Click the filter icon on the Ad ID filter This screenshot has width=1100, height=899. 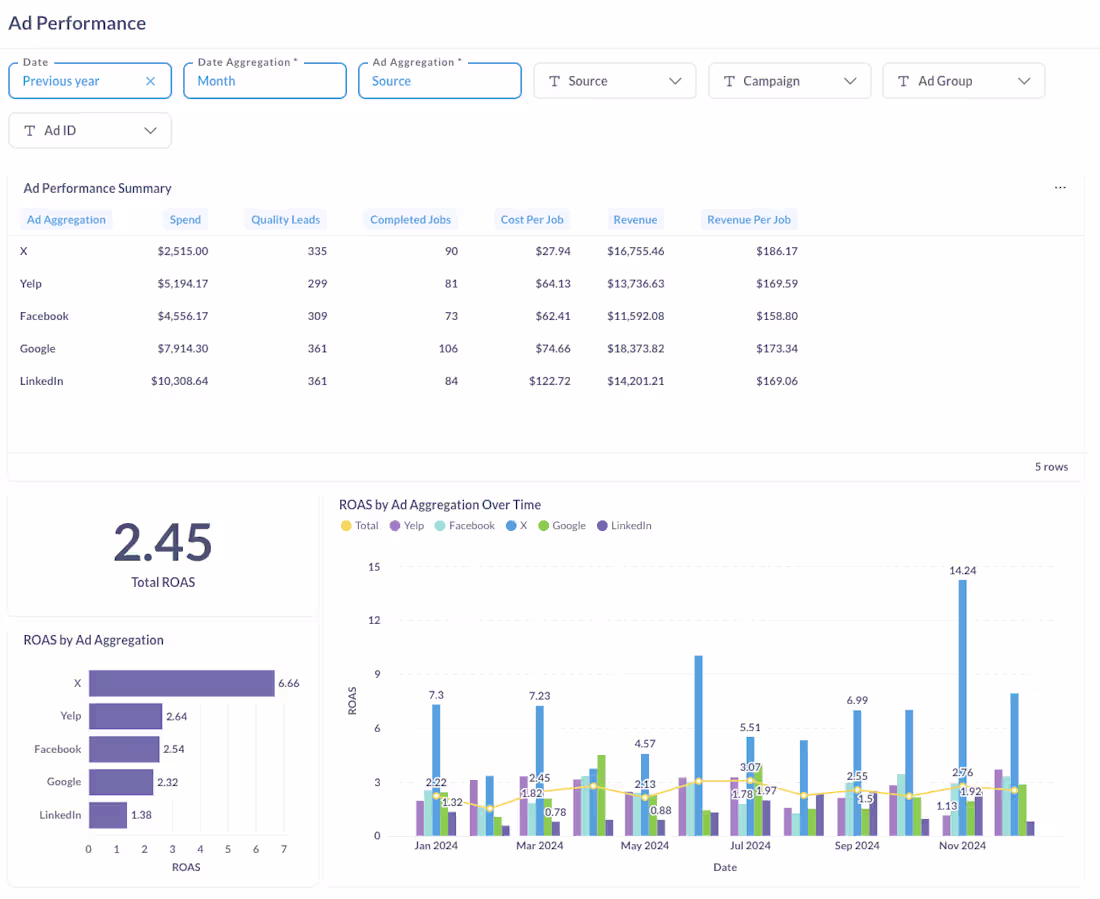(x=29, y=130)
